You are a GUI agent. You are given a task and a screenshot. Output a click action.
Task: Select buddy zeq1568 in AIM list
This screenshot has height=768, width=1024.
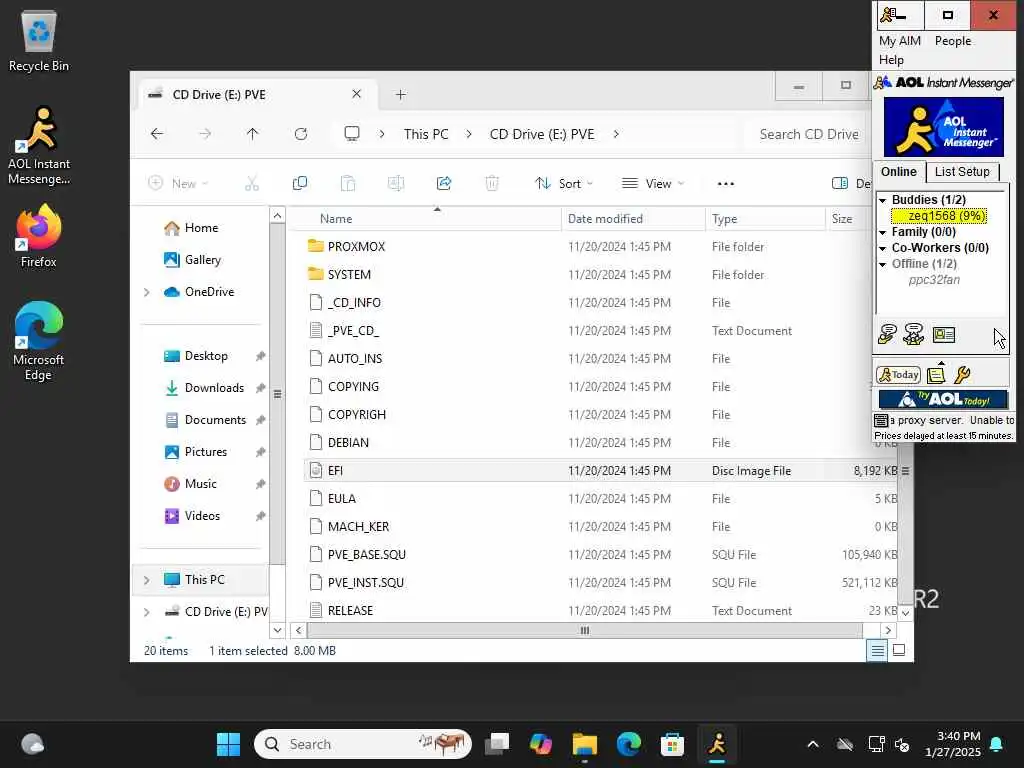pyautogui.click(x=940, y=216)
